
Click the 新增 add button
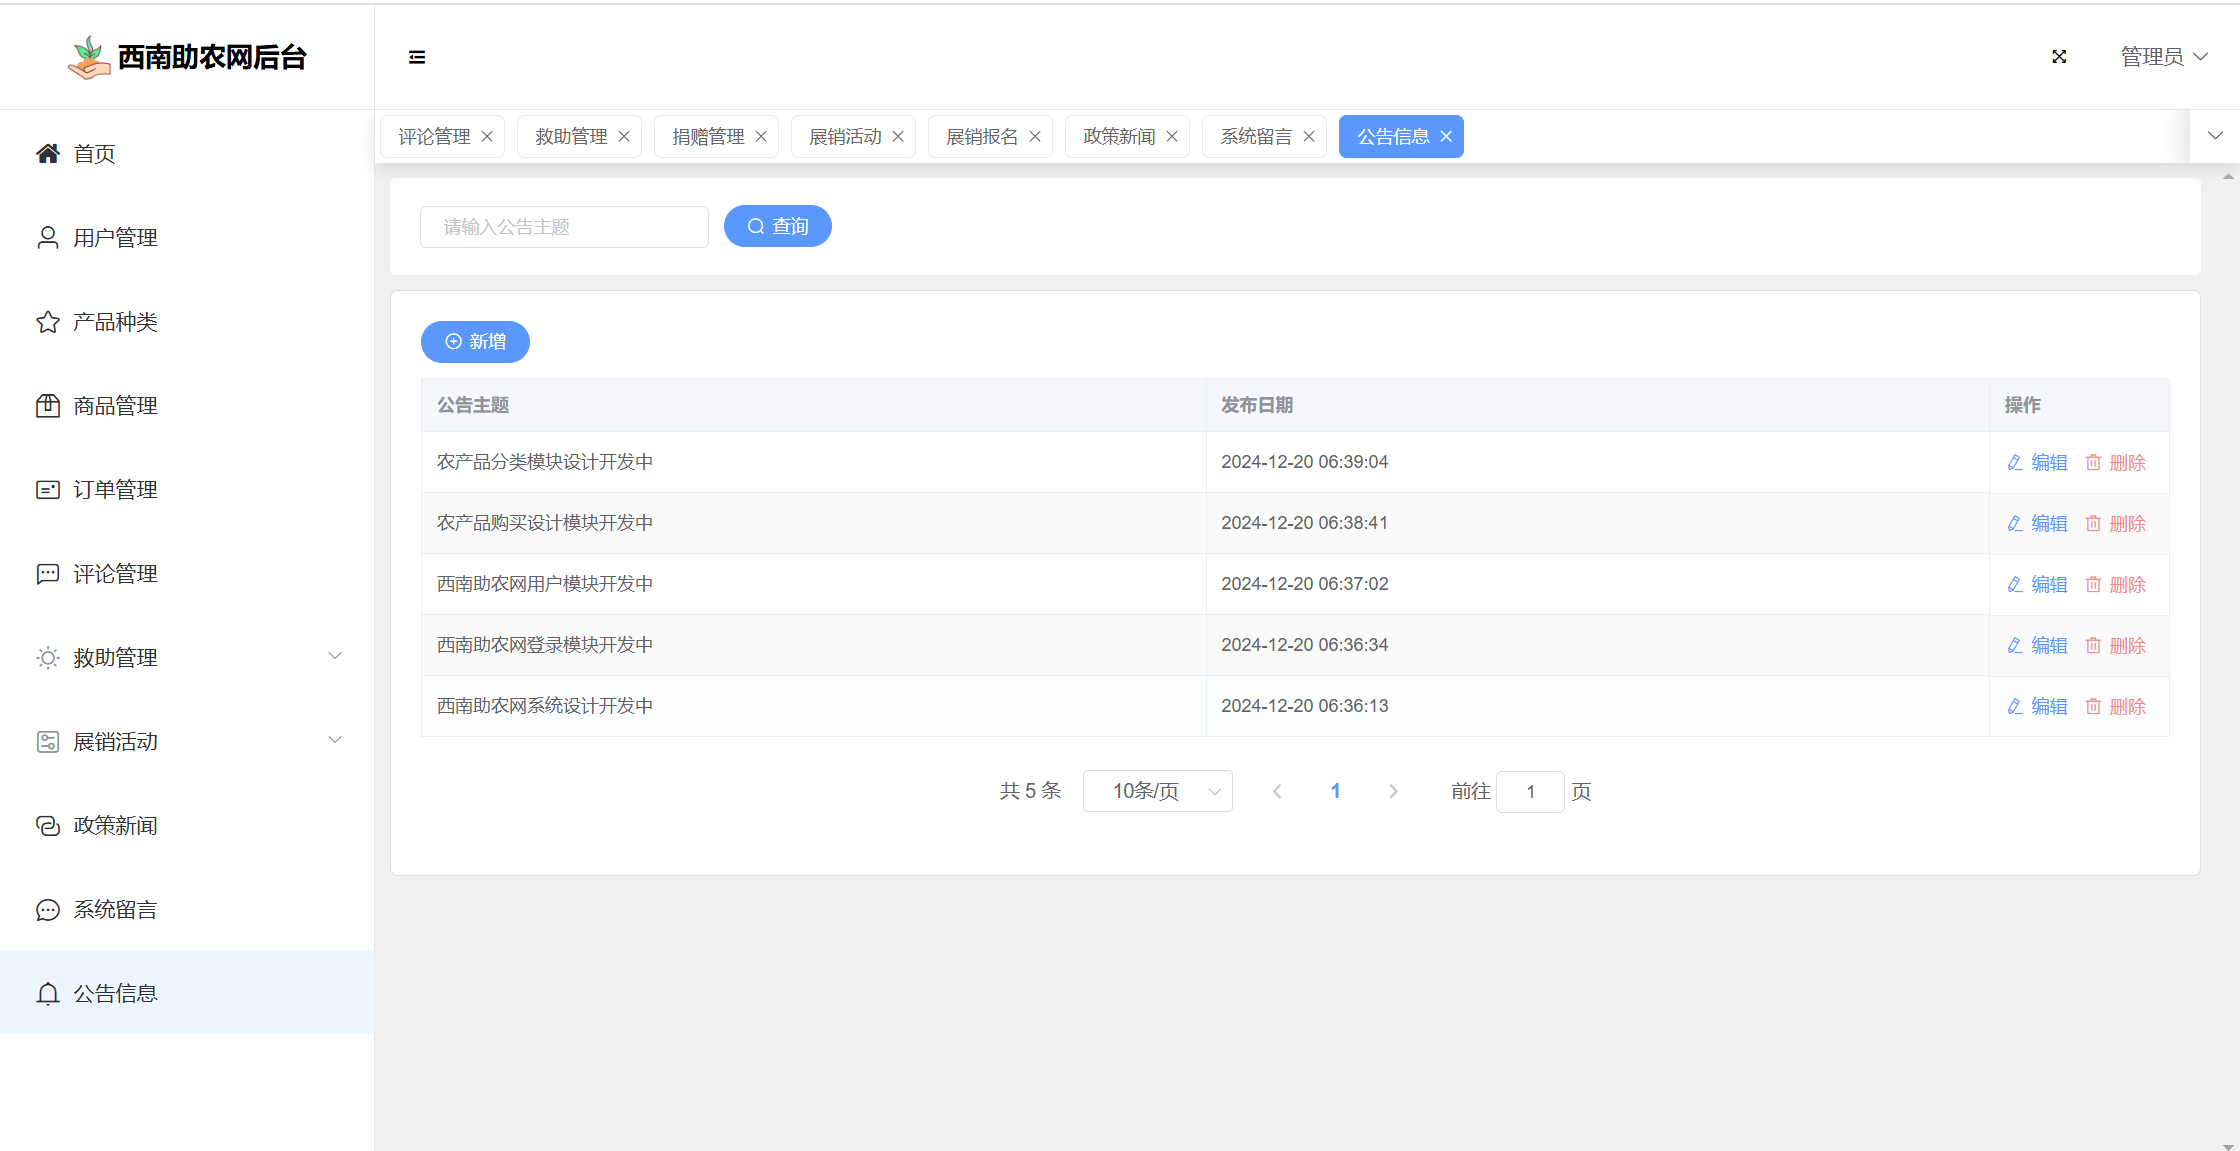[475, 342]
